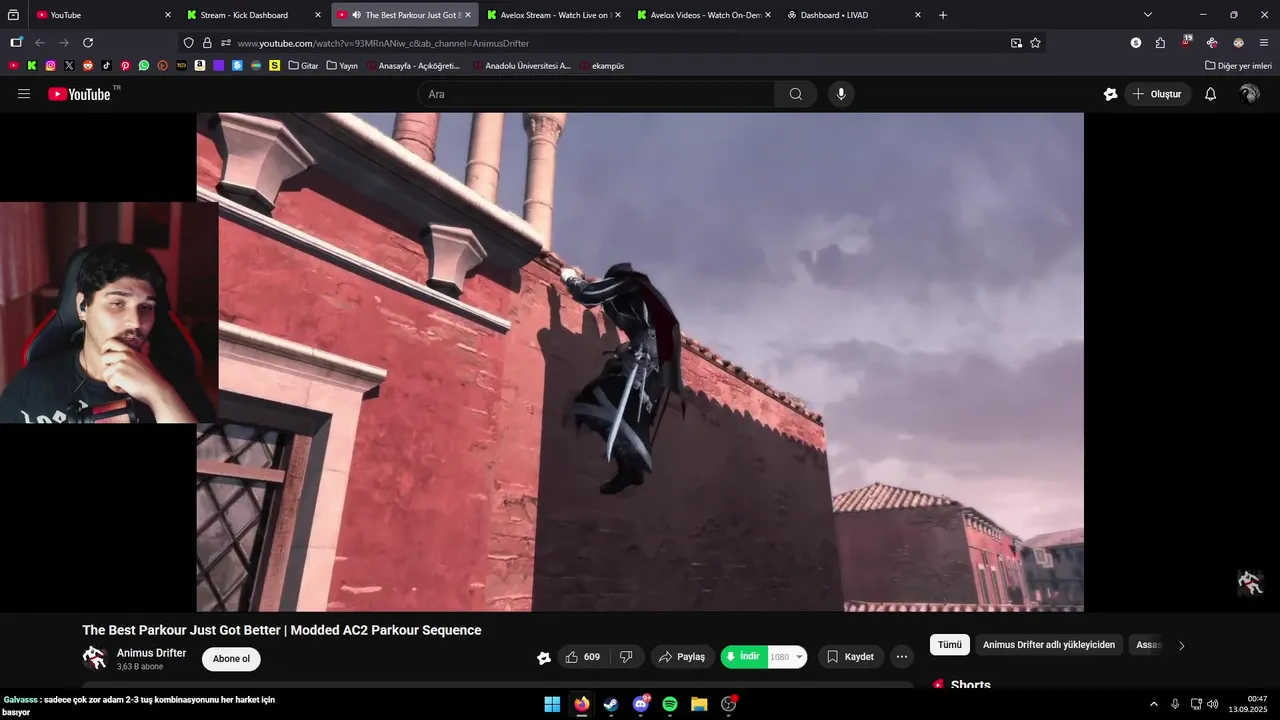Open Steam from the taskbar
1280x720 pixels.
611,704
